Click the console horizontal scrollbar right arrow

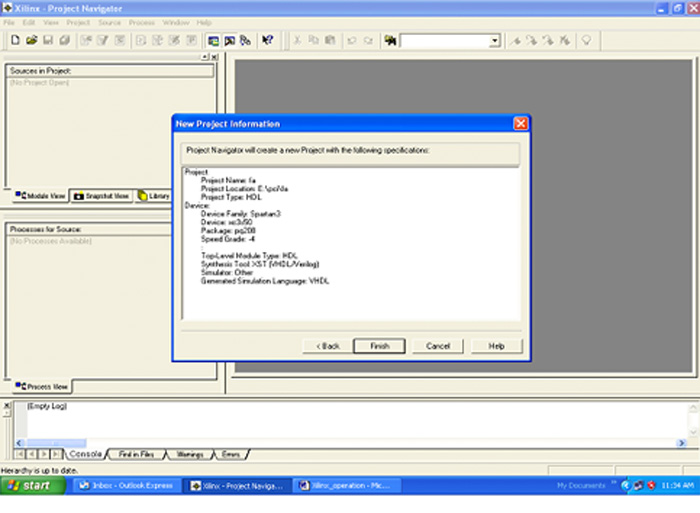pos(681,443)
